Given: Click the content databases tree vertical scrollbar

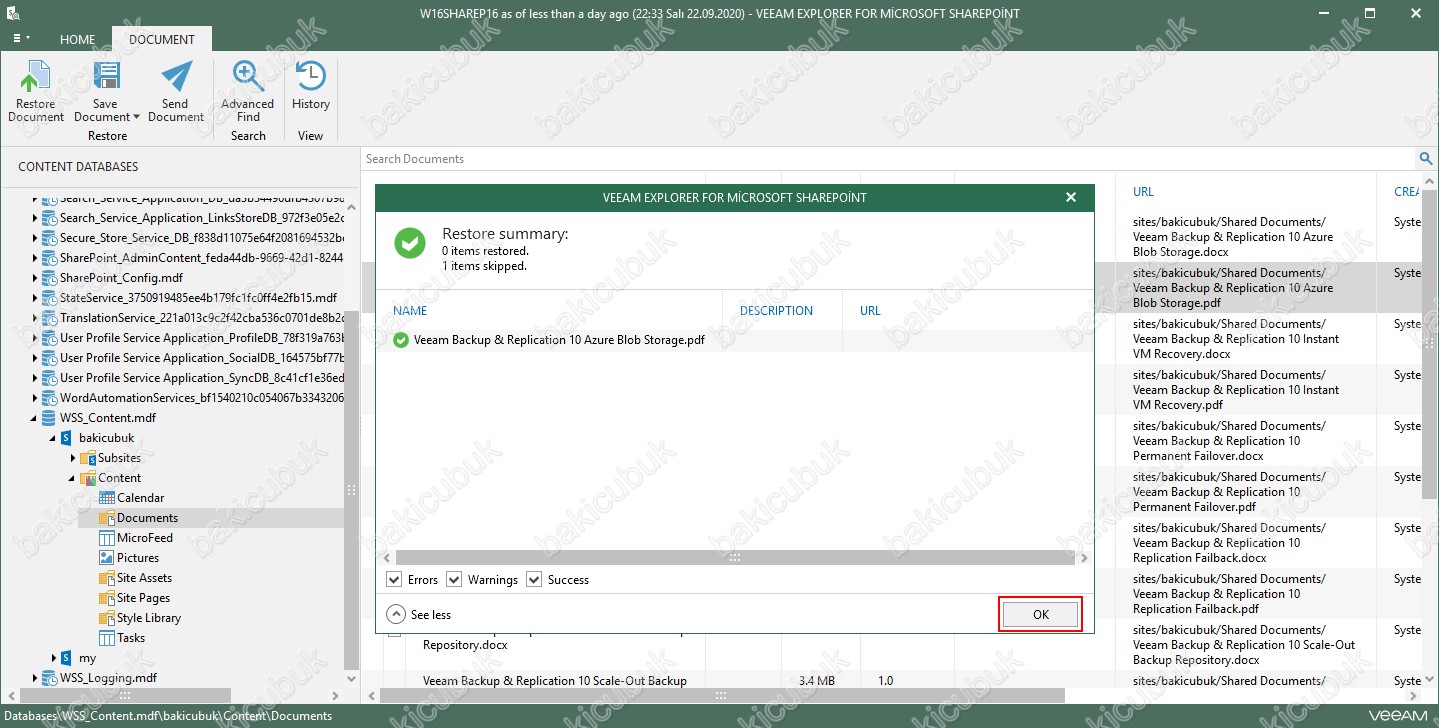Looking at the screenshot, I should (351, 490).
